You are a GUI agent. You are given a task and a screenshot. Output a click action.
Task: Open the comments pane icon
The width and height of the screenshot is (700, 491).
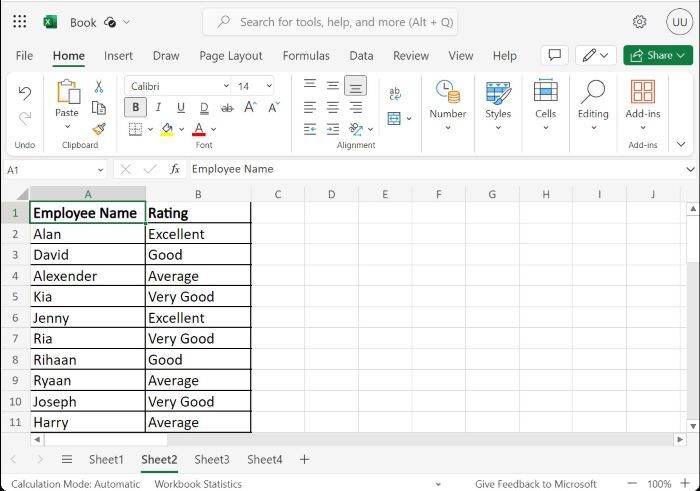click(554, 55)
